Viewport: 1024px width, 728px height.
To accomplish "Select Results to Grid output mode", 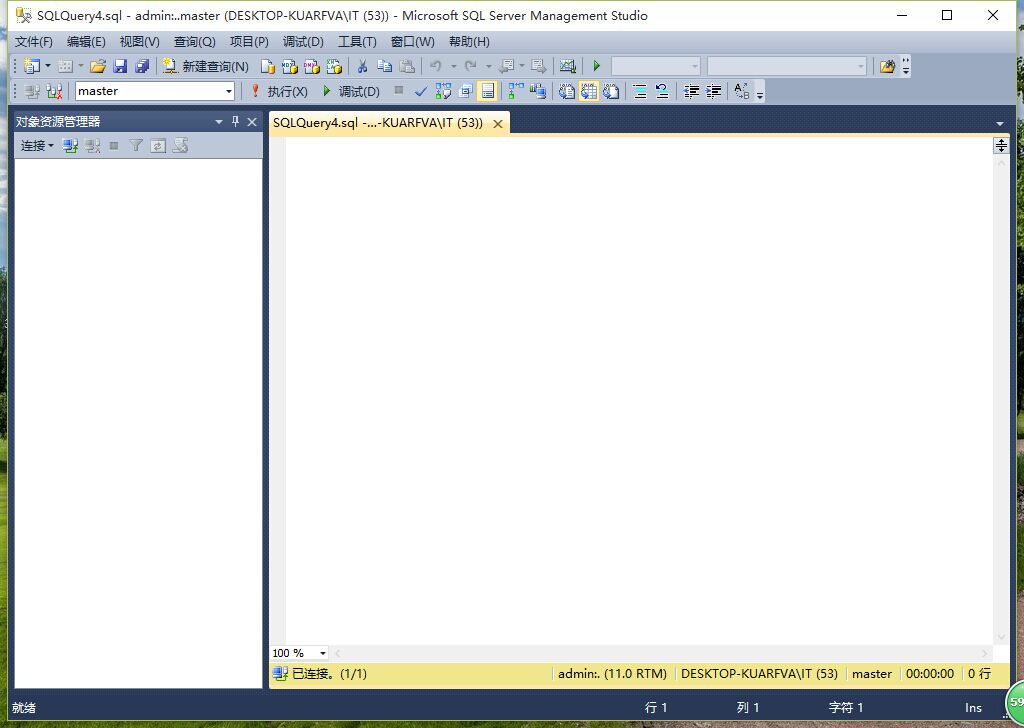I will coord(588,91).
